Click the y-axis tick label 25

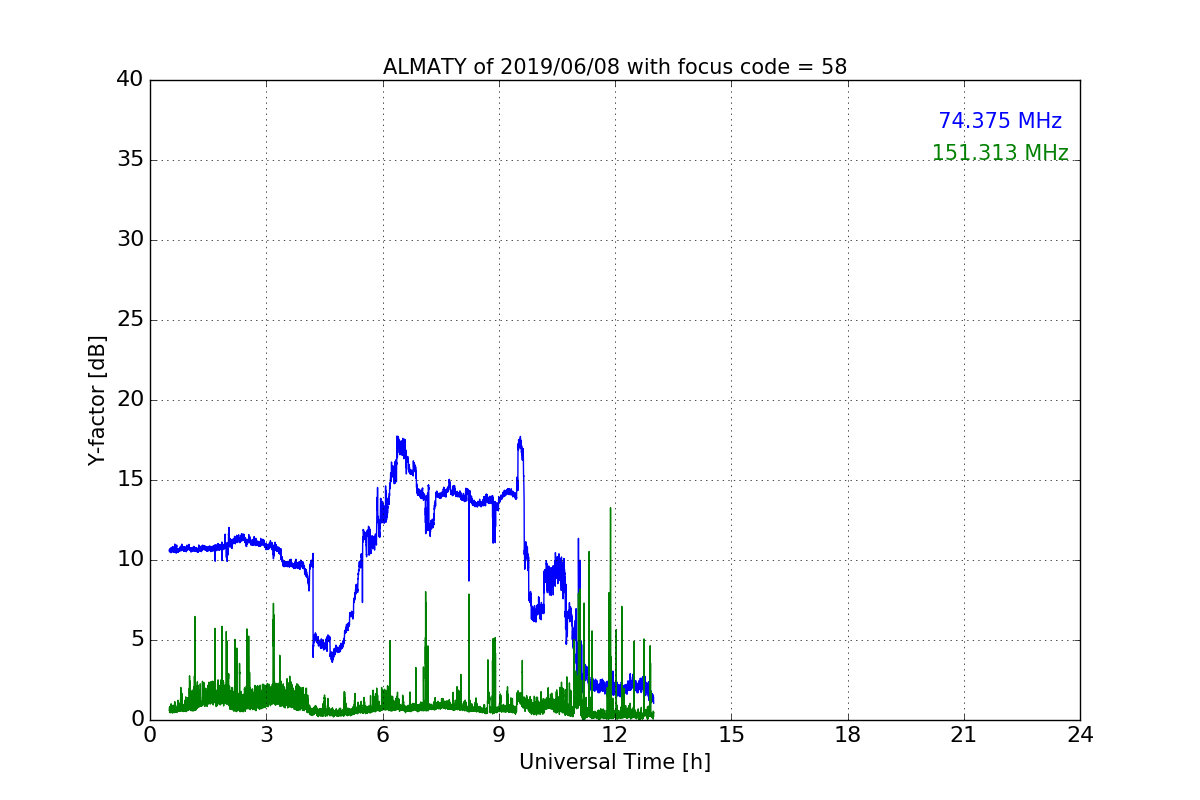click(x=130, y=320)
